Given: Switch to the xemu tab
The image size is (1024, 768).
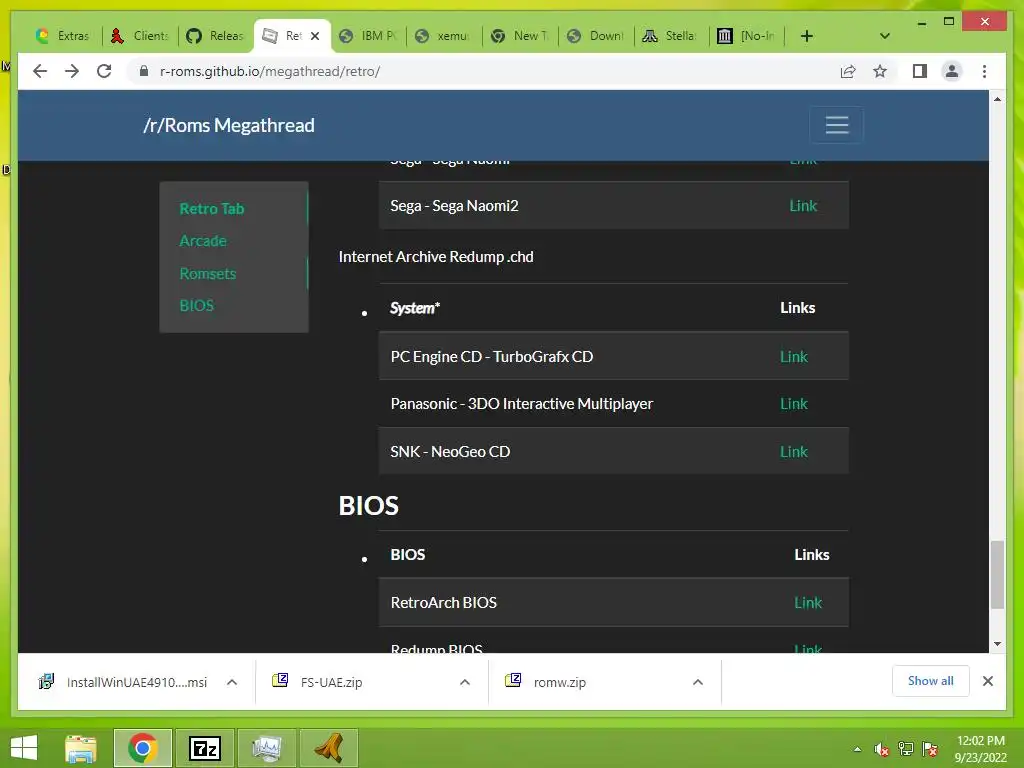Looking at the screenshot, I should point(444,36).
